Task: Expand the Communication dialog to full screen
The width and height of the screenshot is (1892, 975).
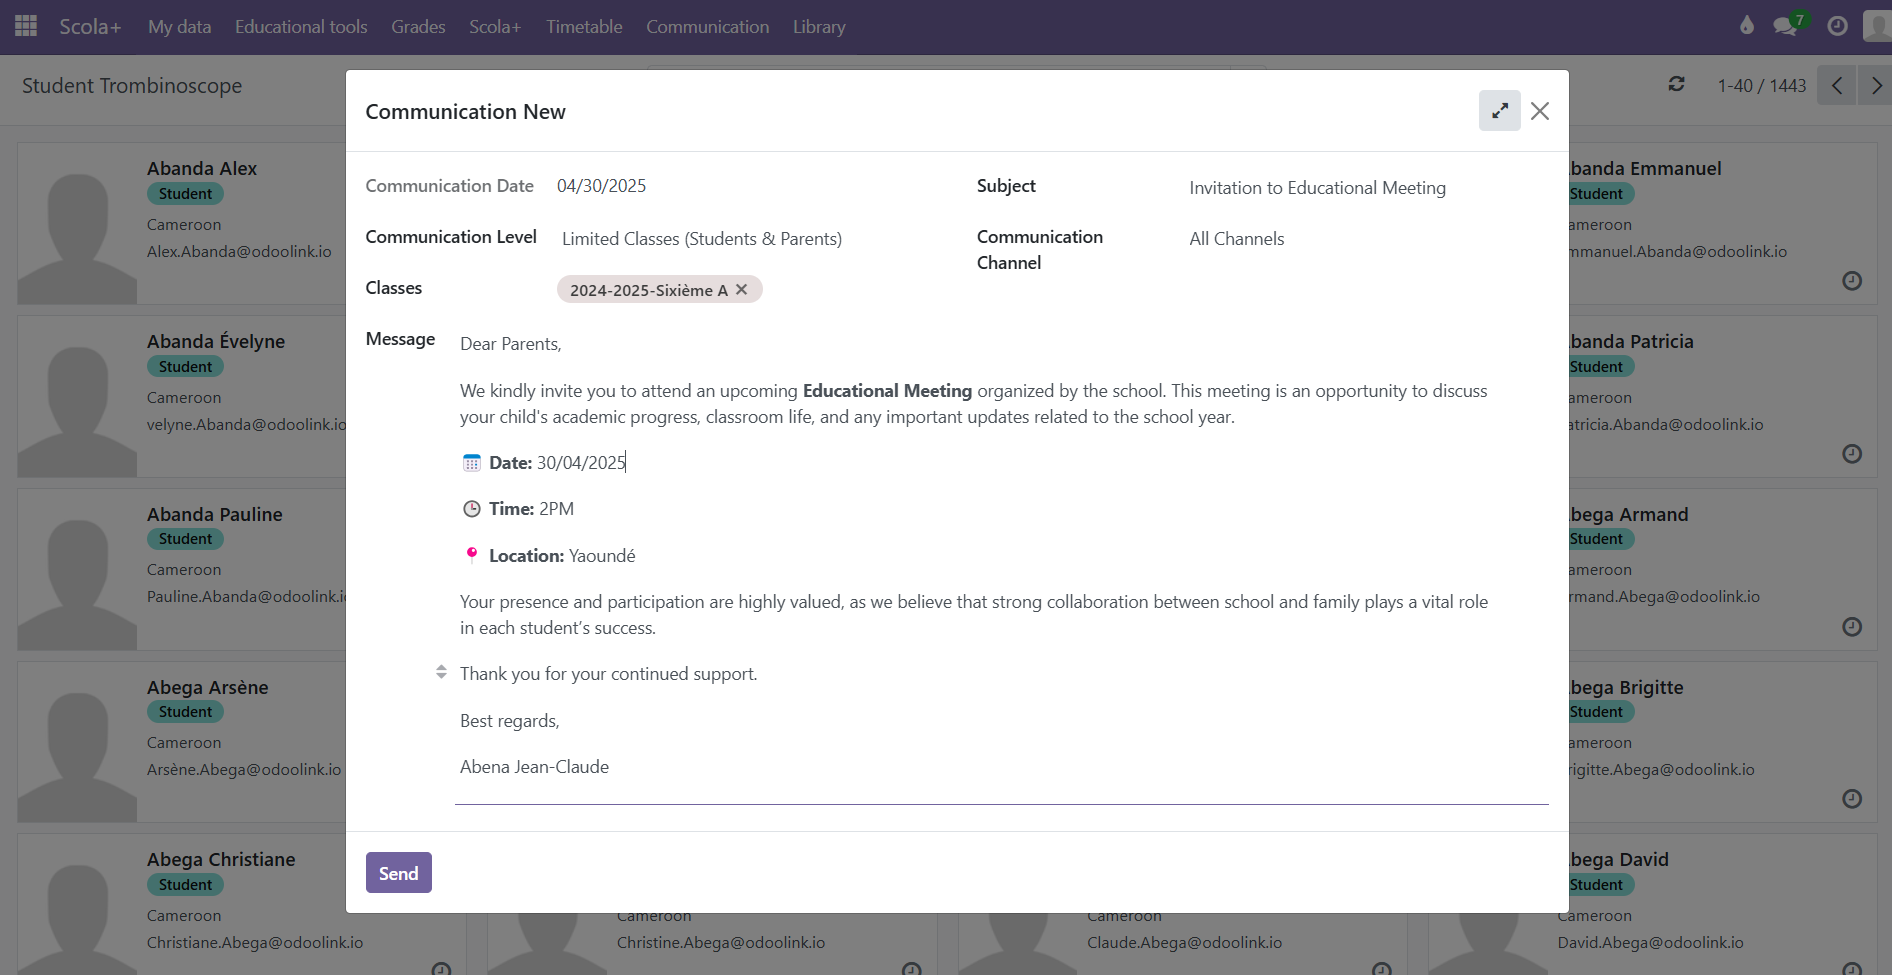Action: (x=1499, y=111)
